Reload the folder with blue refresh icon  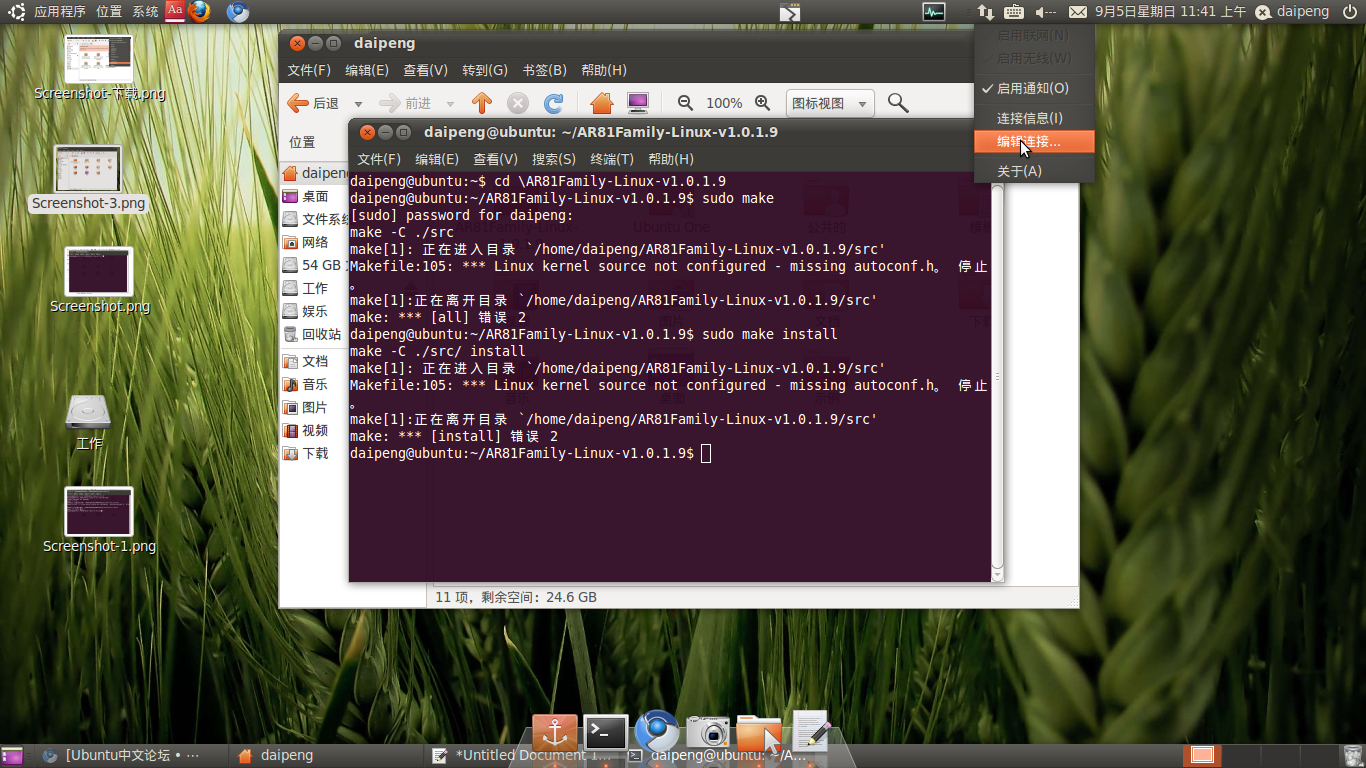pyautogui.click(x=553, y=103)
